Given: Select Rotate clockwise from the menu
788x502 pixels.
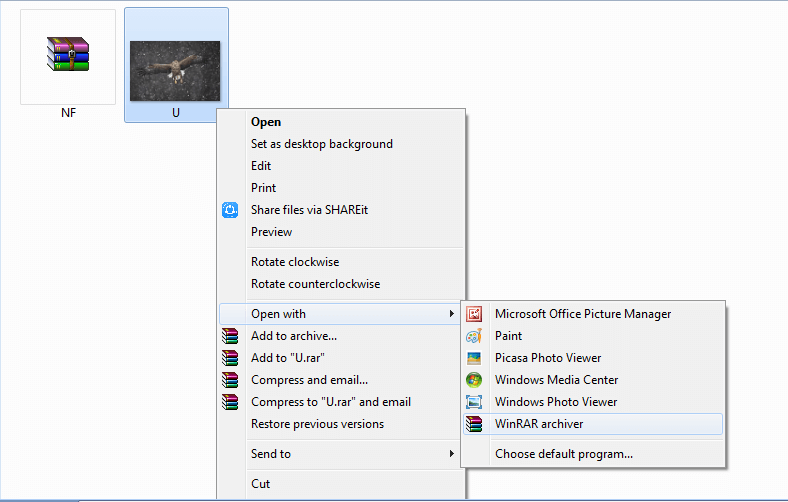Looking at the screenshot, I should point(295,262).
